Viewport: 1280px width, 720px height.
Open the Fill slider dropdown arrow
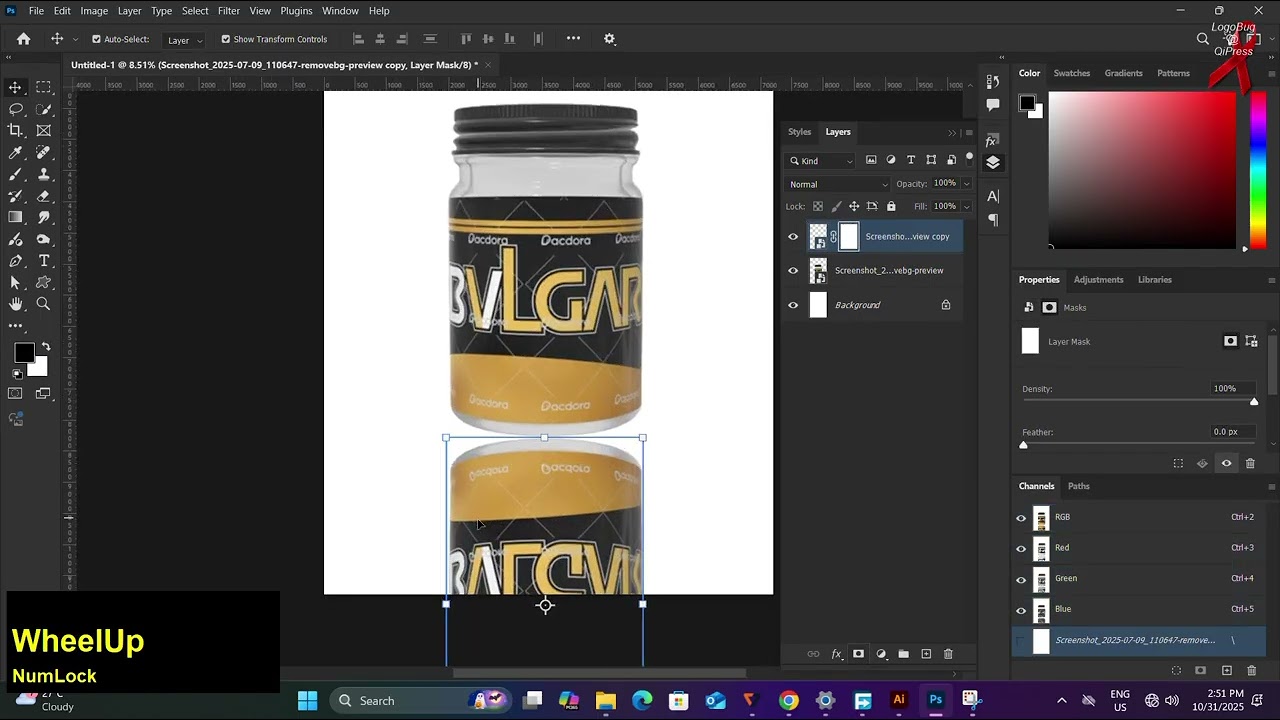pos(966,207)
